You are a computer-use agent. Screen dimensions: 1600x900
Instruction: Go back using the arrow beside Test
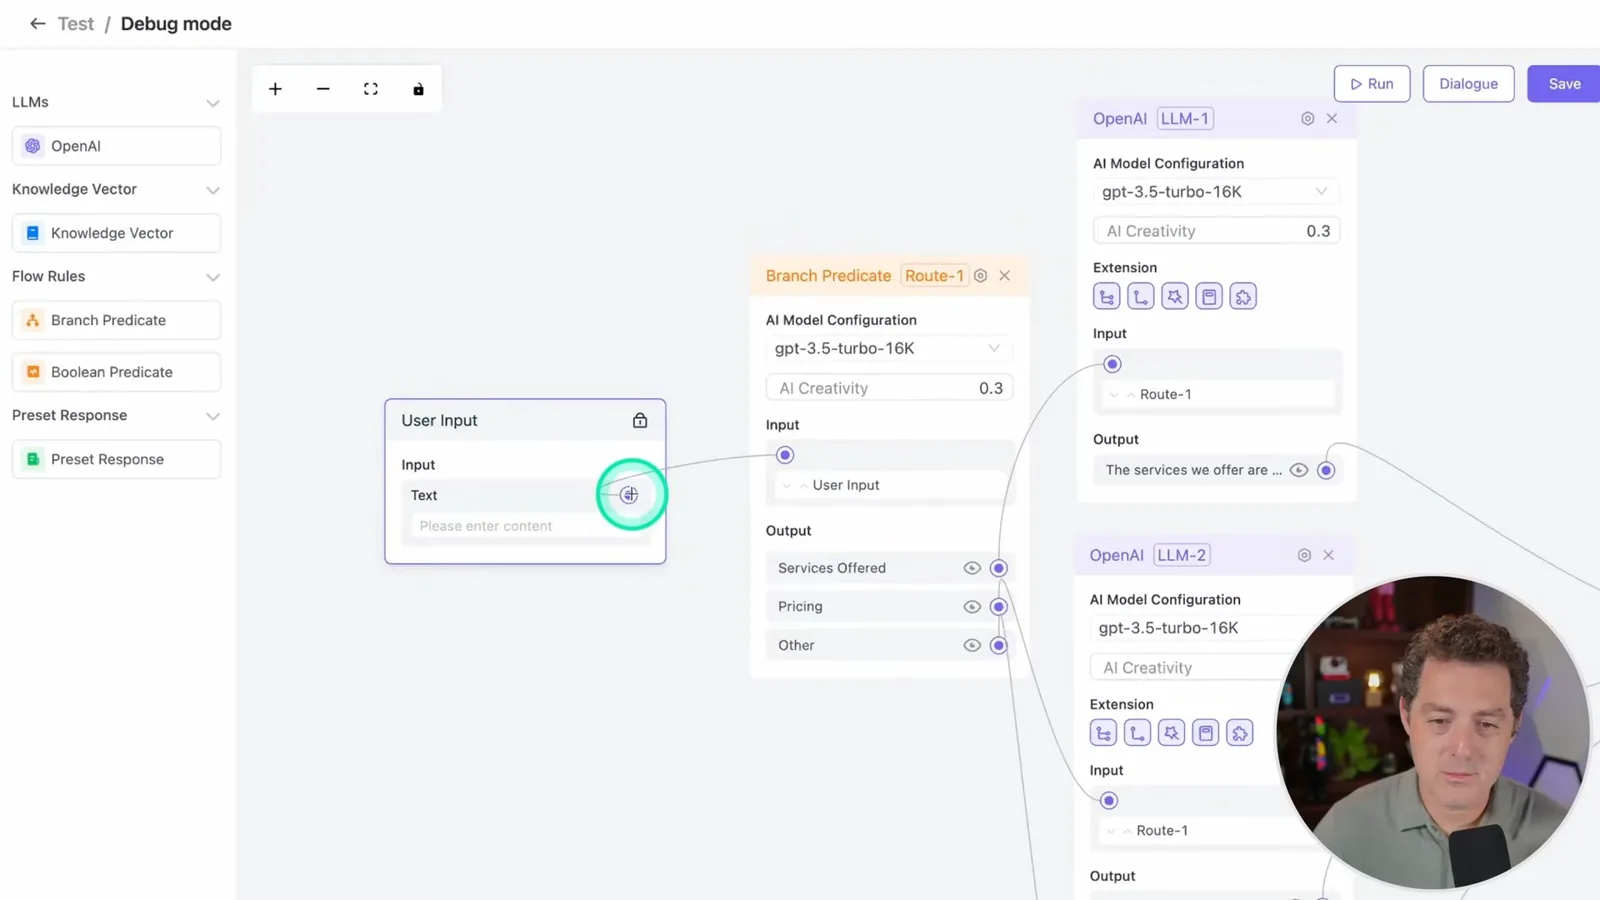pos(37,23)
